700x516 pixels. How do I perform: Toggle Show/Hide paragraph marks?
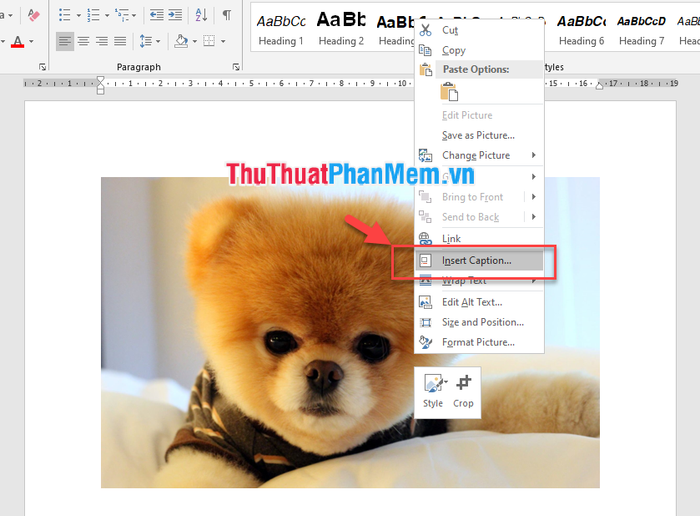[227, 15]
